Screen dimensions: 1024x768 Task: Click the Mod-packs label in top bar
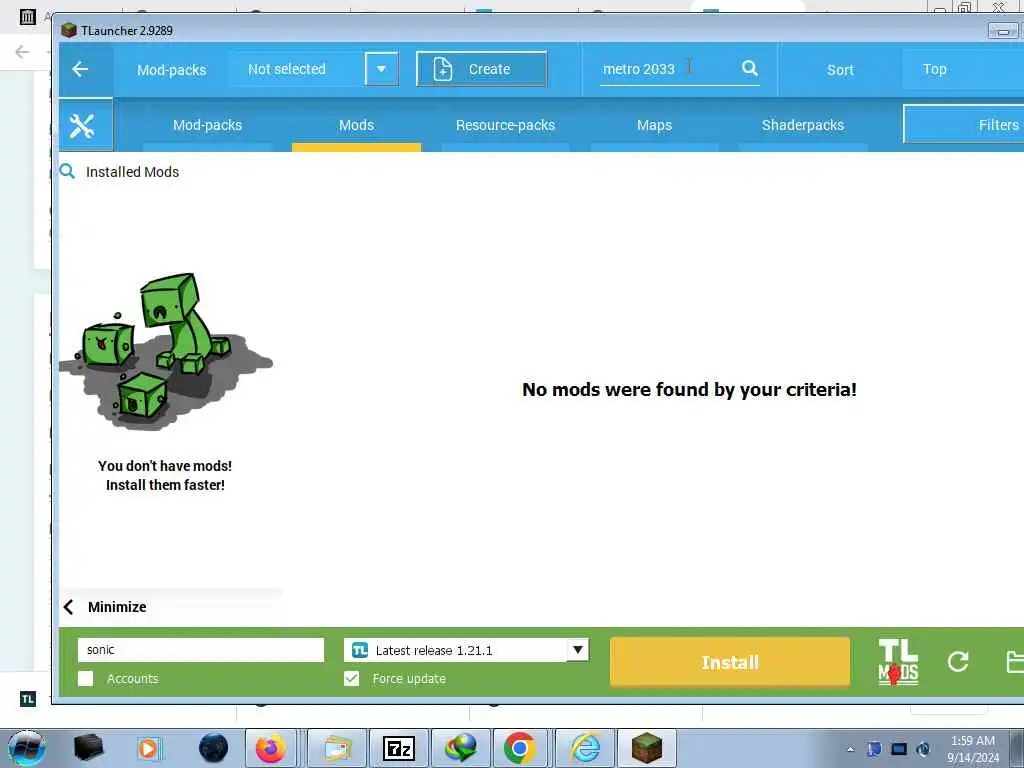[171, 70]
